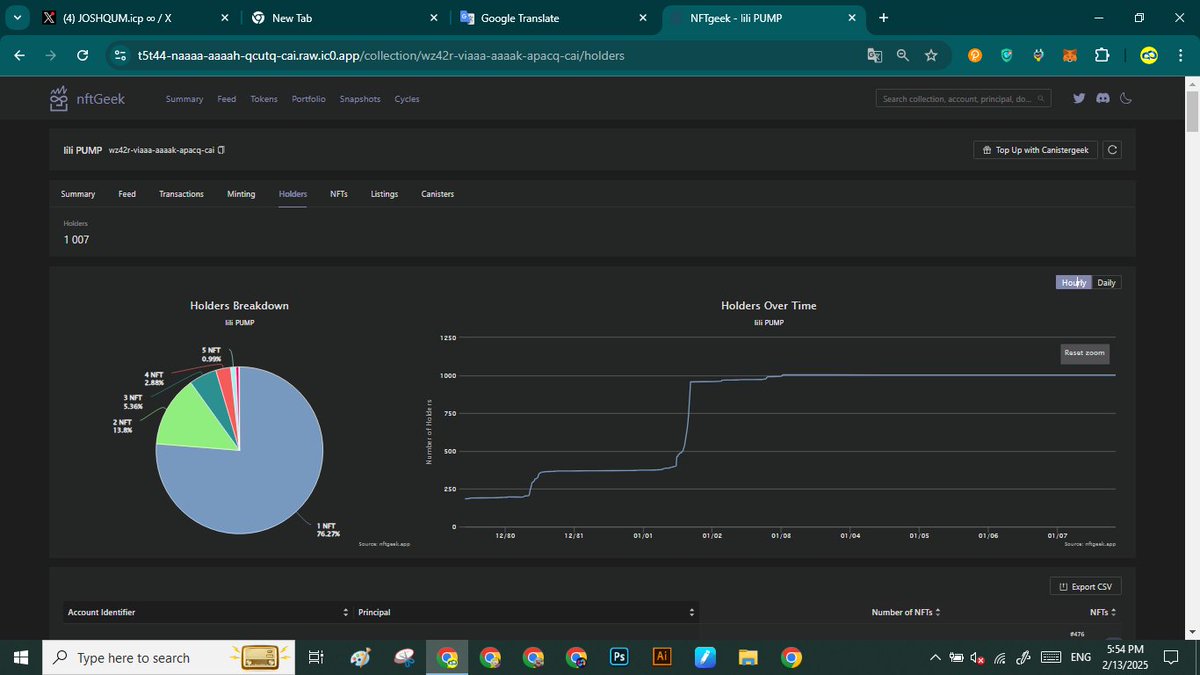1200x675 pixels.
Task: Click the muted volume tray icon
Action: (976, 657)
